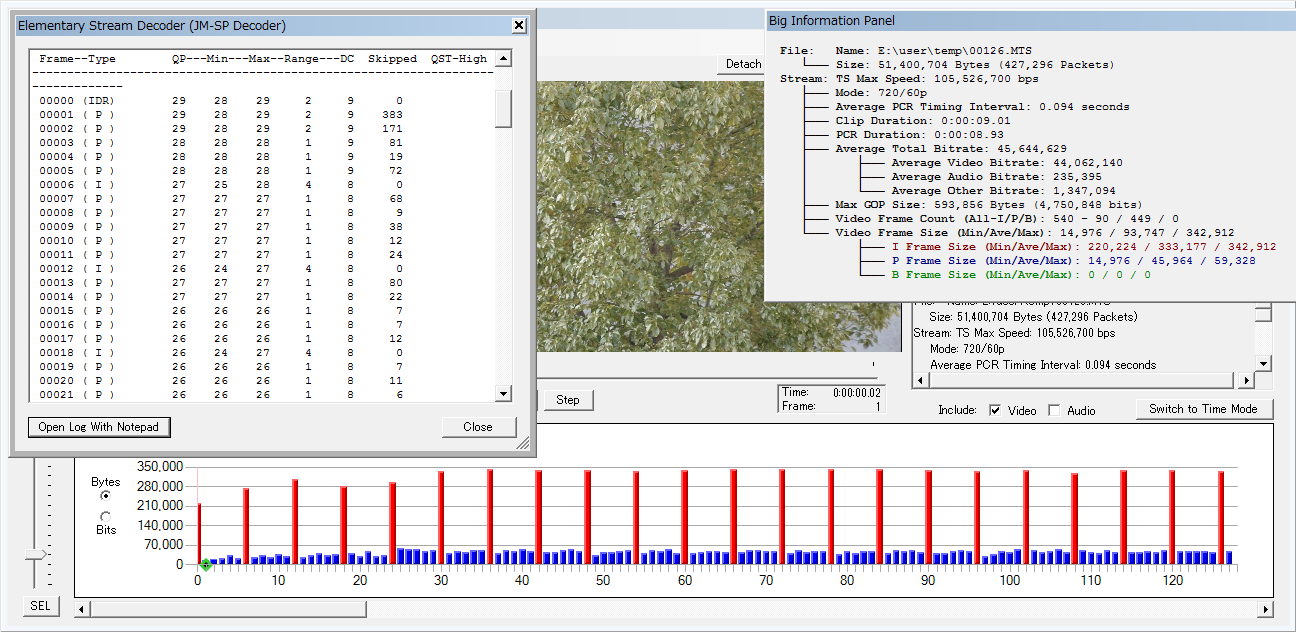Click the Detach button above the video
This screenshot has height=632, width=1296.
coord(742,64)
